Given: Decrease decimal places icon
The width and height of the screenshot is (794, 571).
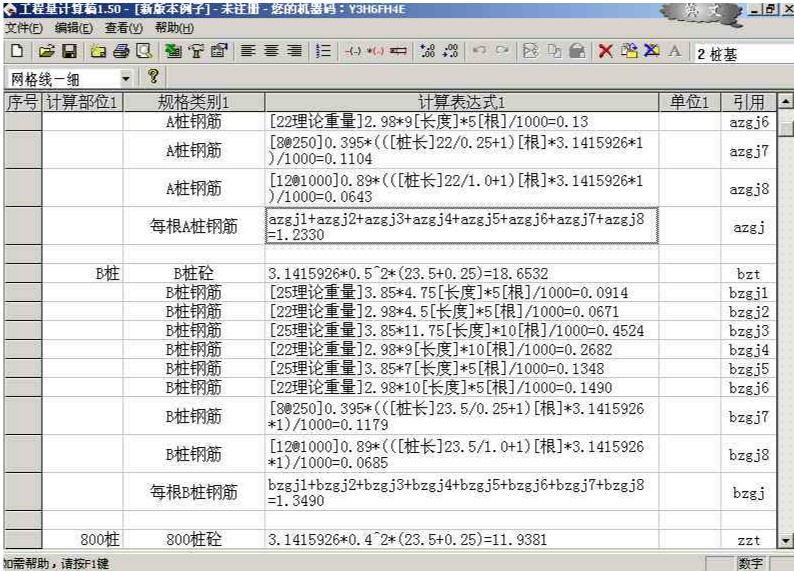Looking at the screenshot, I should click(450, 51).
